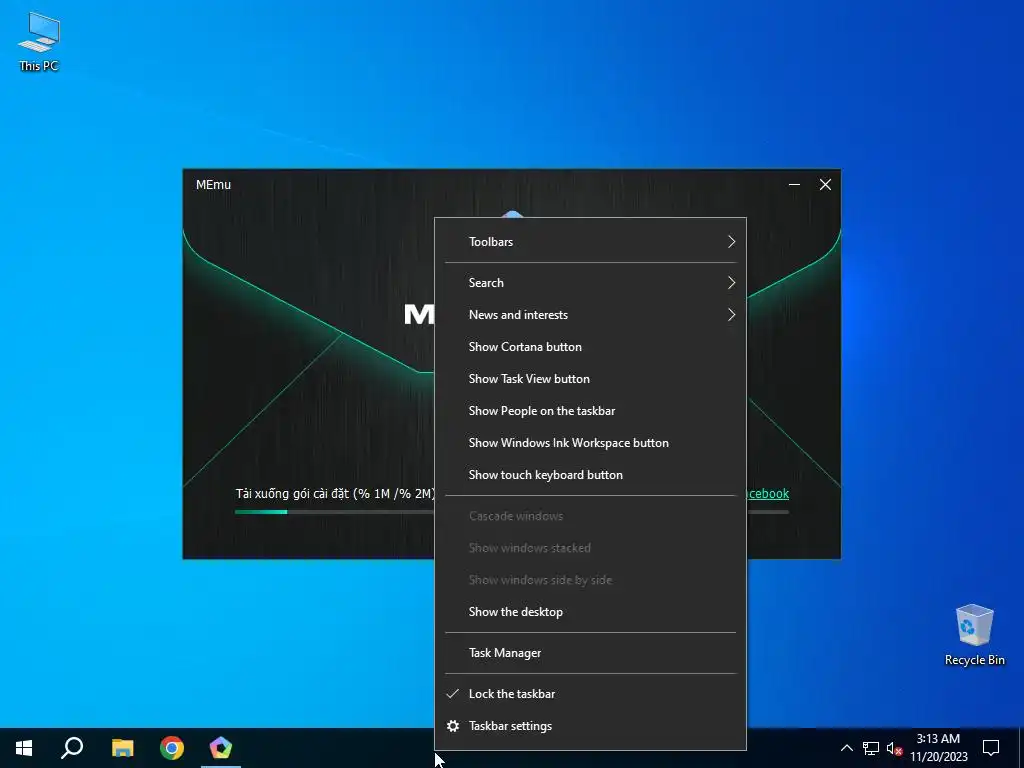1024x768 pixels.
Task: Minimize the MEmu installer window
Action: coord(794,185)
